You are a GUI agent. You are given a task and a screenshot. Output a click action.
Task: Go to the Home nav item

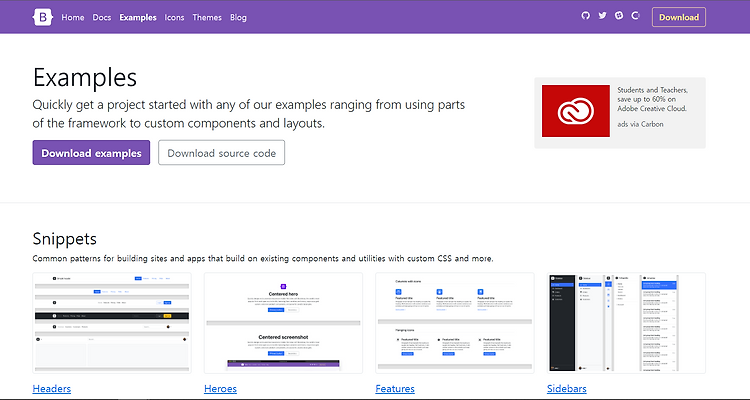pos(73,17)
